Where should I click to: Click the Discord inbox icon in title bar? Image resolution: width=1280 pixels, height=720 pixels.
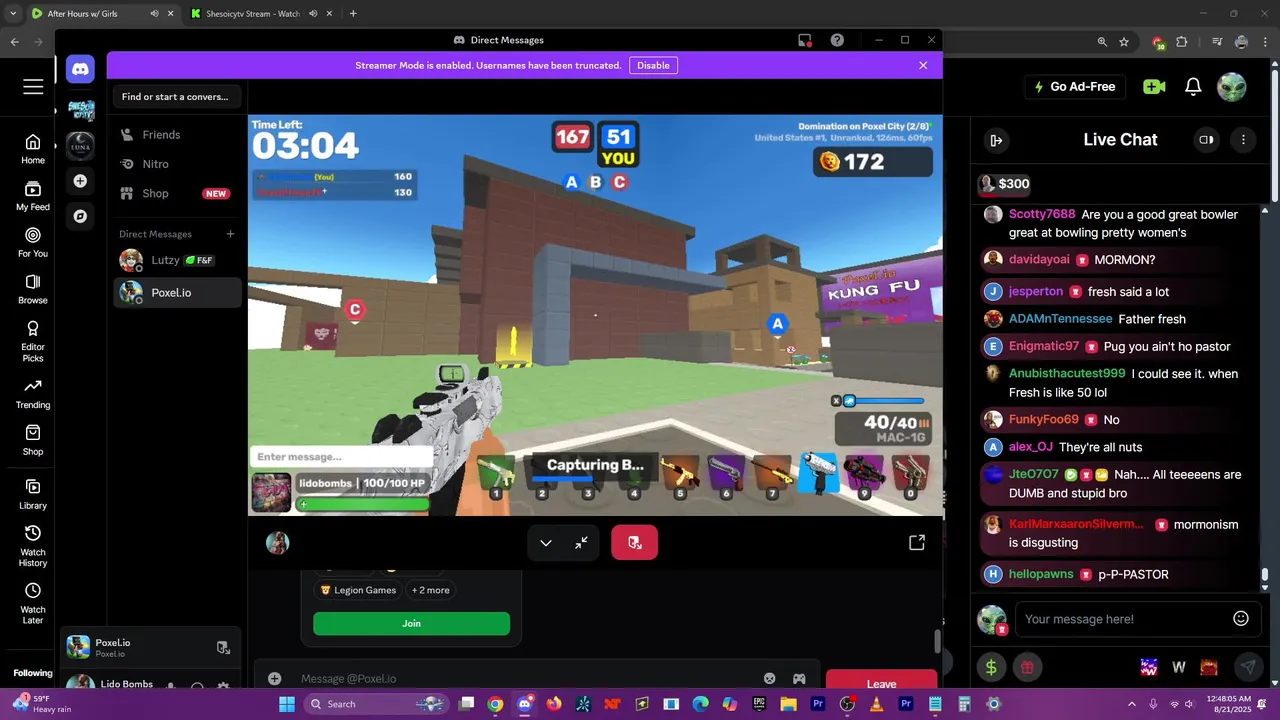coord(804,40)
